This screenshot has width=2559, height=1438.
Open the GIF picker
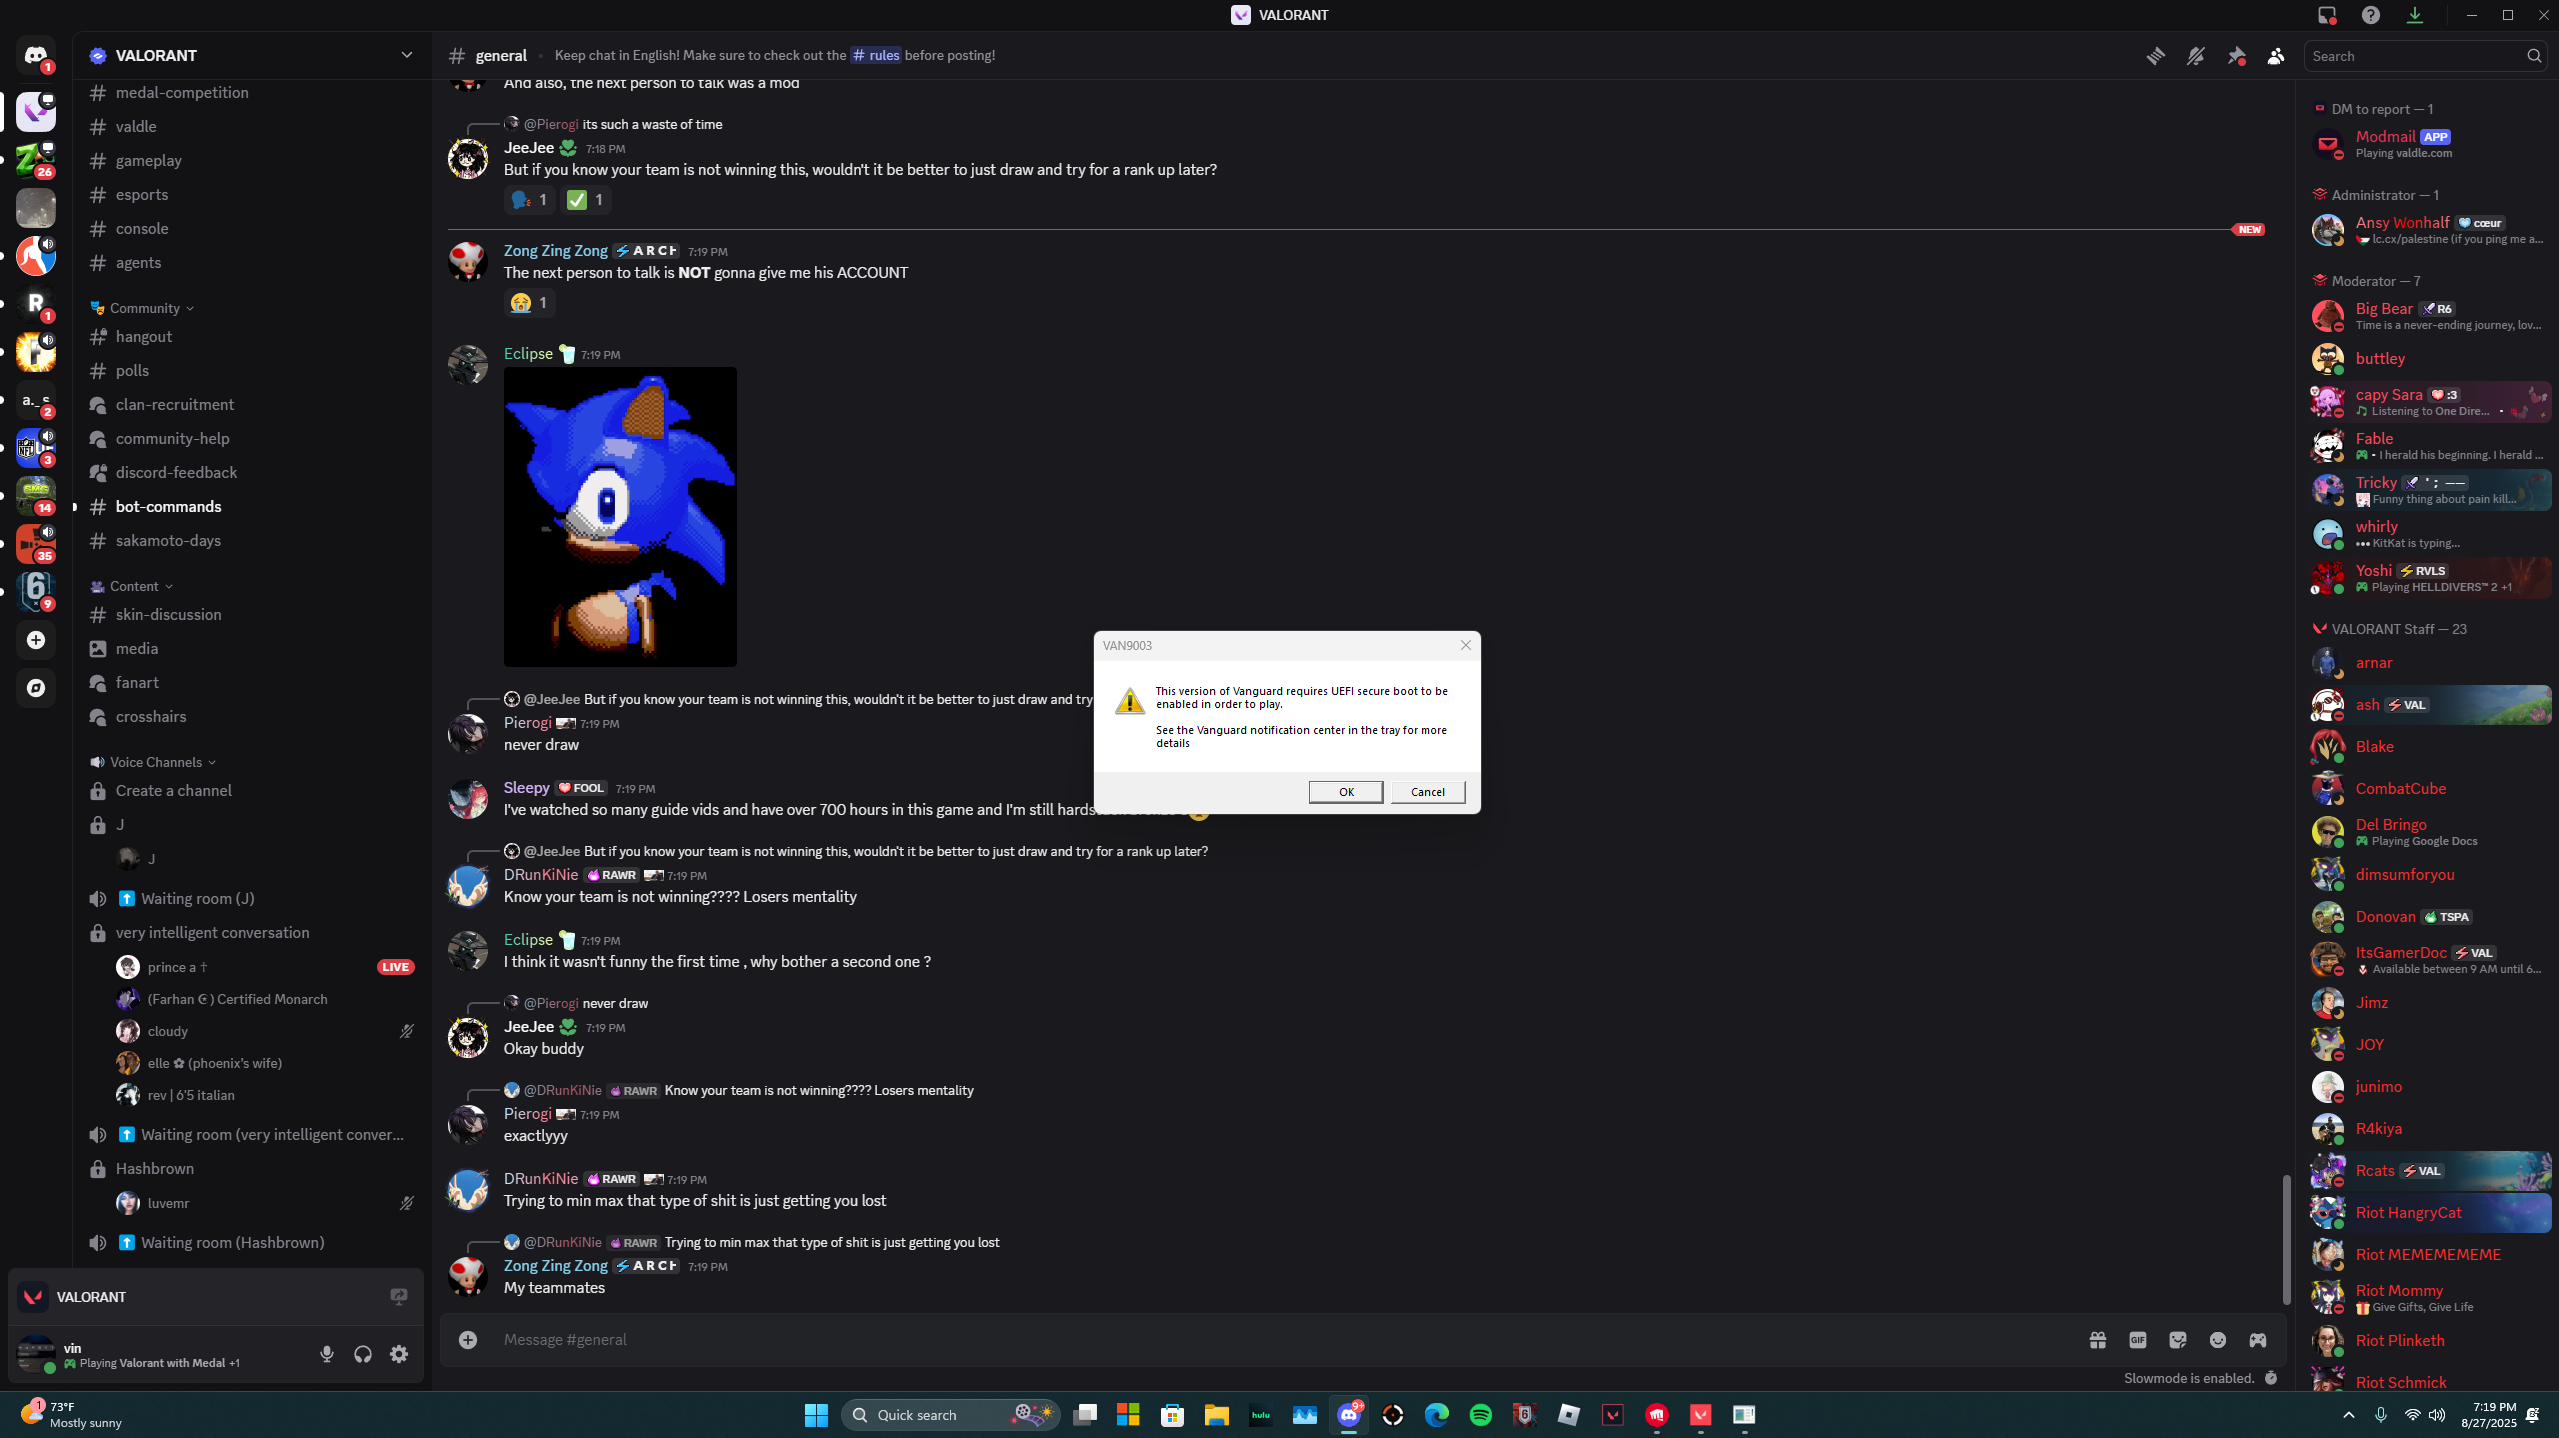2137,1339
